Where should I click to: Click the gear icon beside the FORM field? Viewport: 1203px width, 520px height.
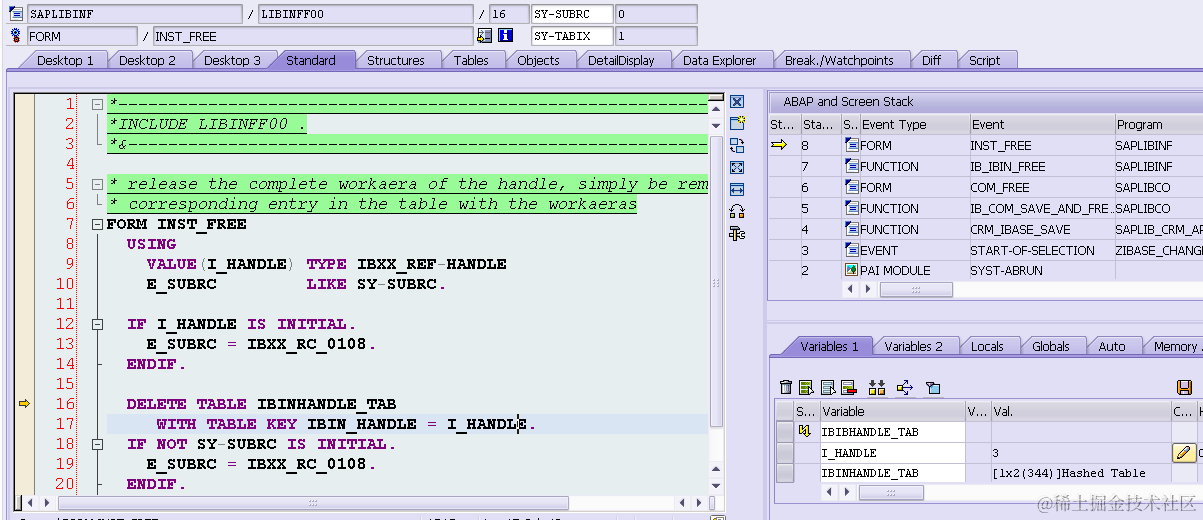[15, 36]
